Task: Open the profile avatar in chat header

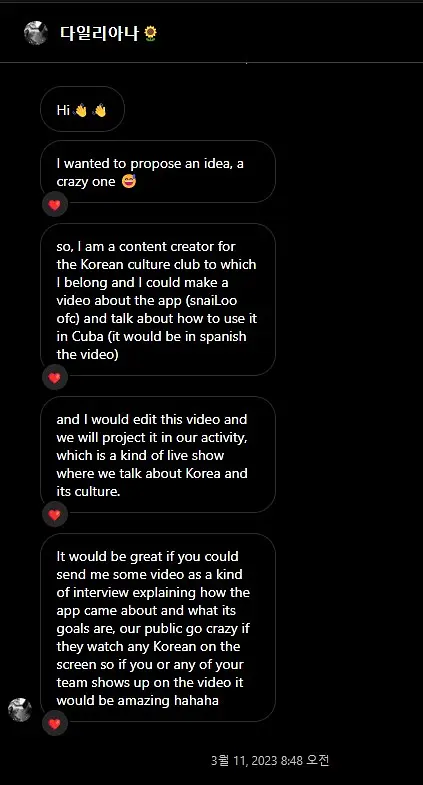Action: coord(36,34)
